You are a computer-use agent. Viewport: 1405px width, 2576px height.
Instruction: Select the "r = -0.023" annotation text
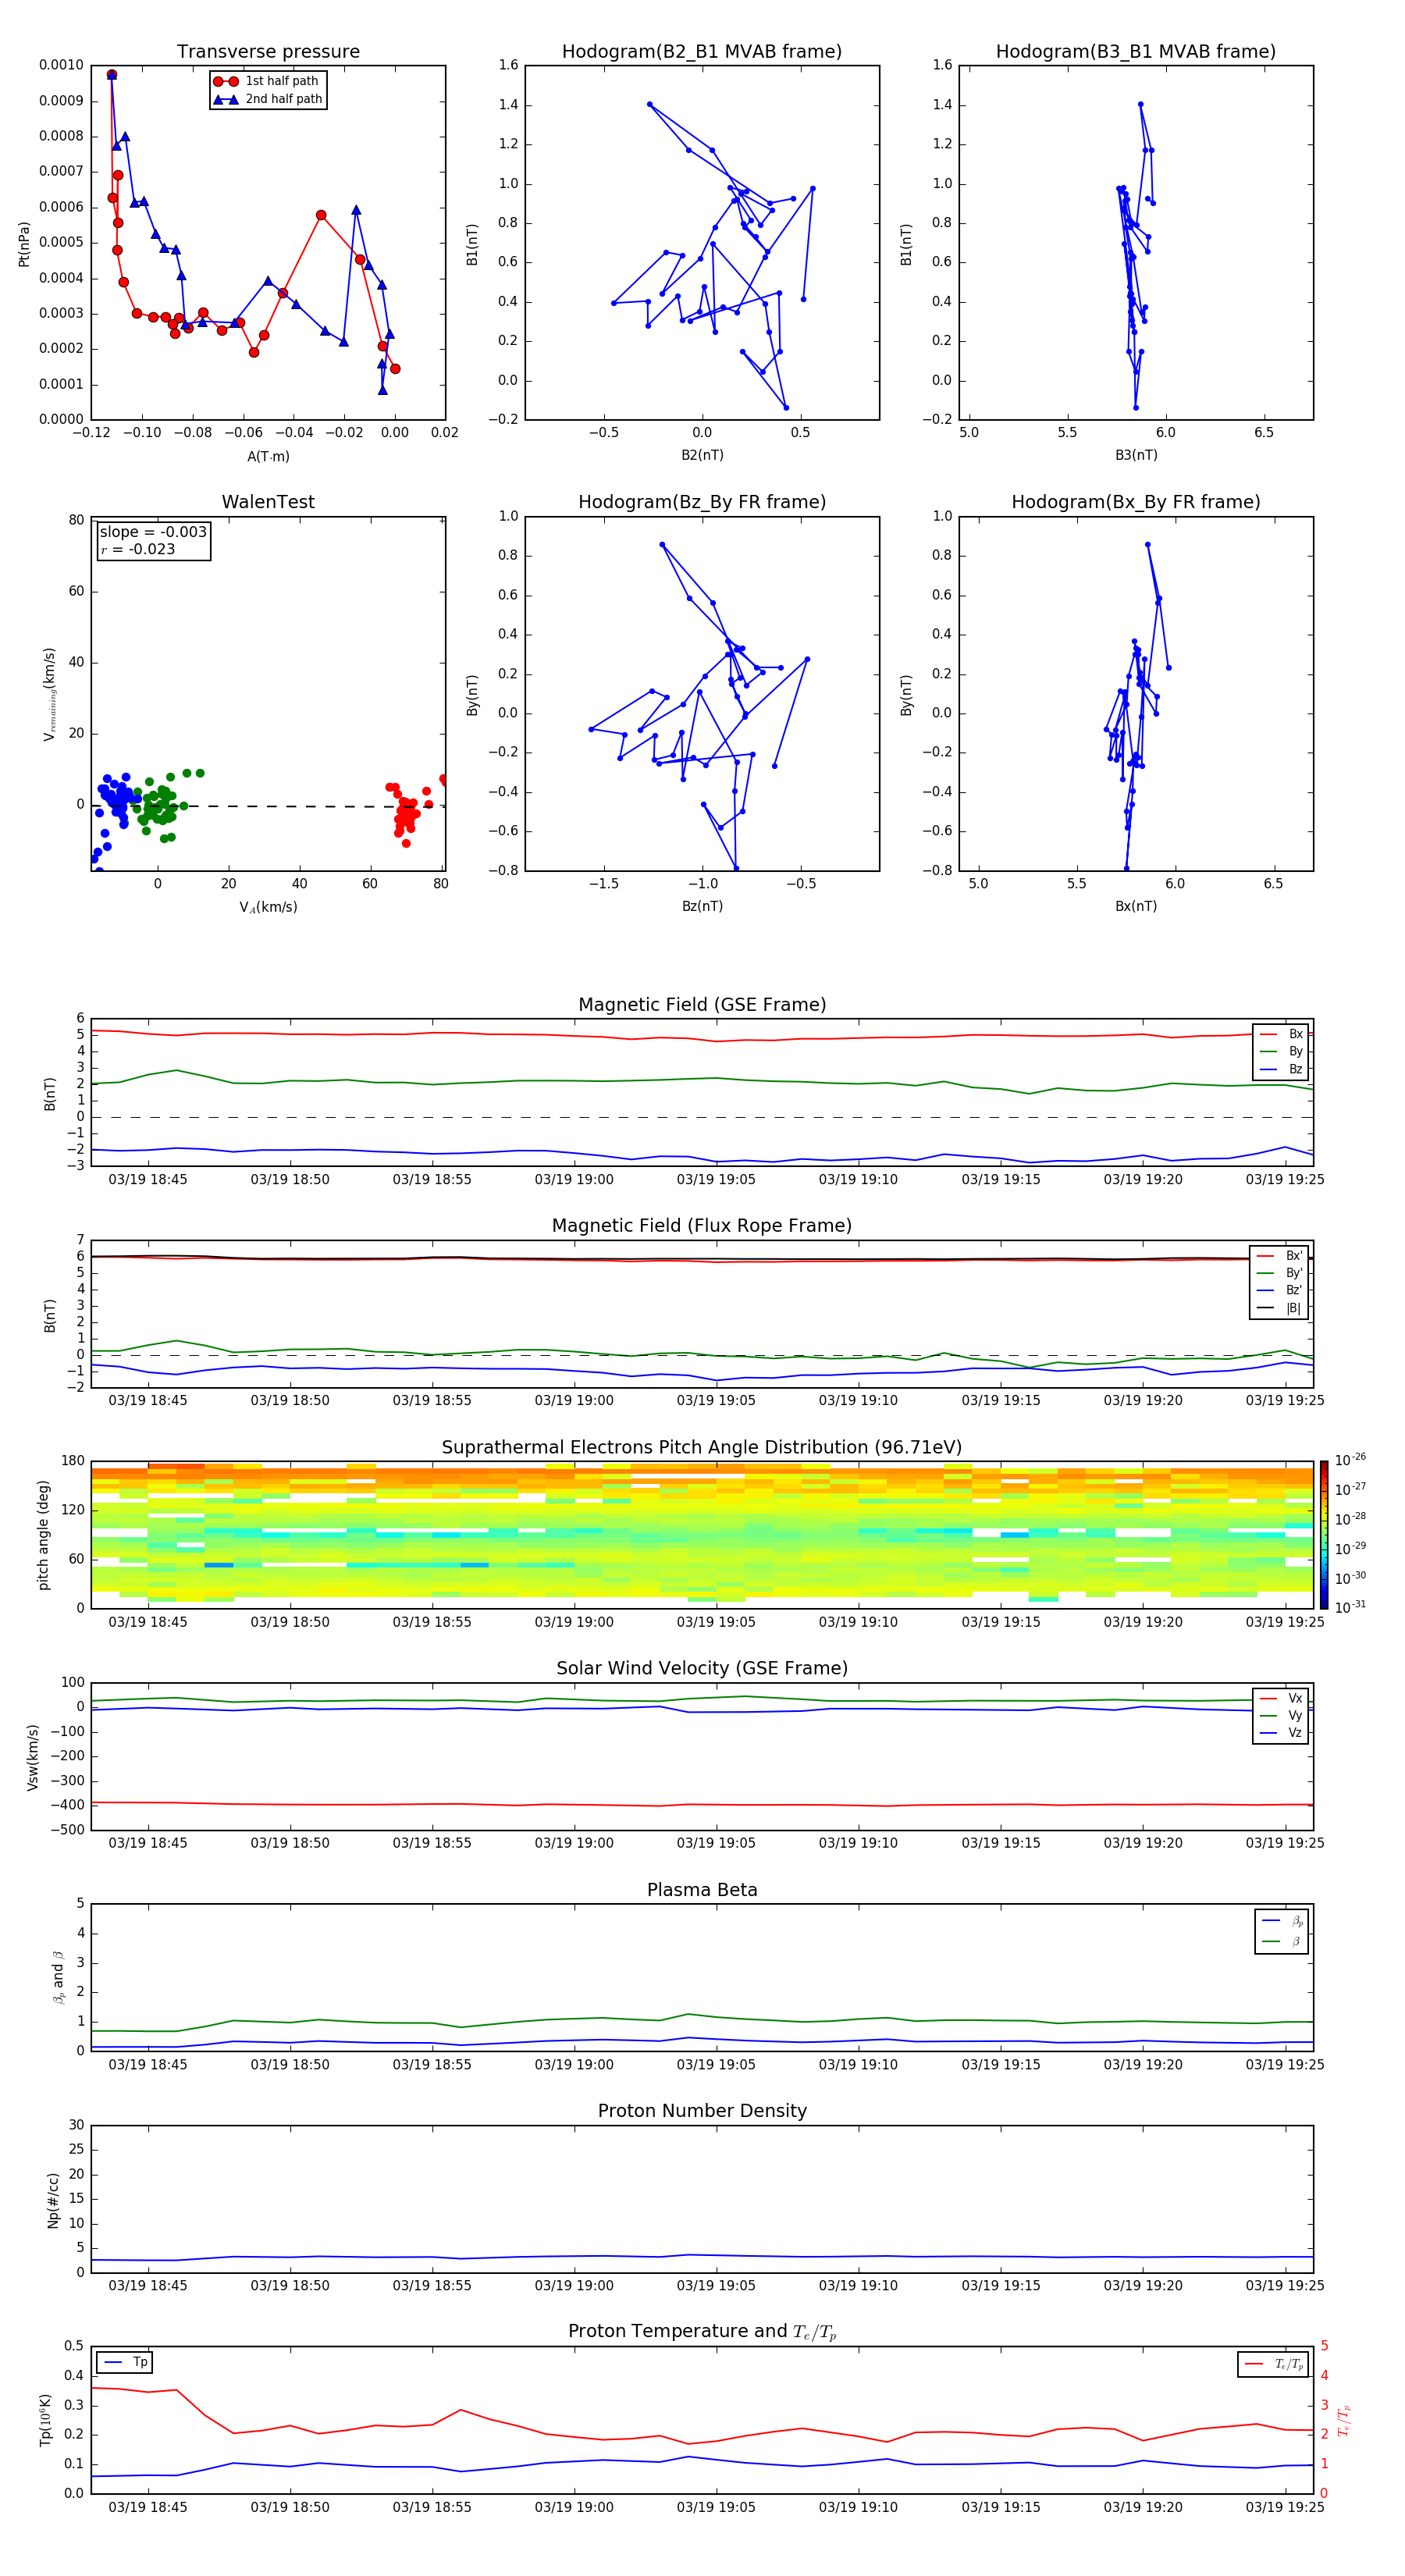(x=138, y=549)
